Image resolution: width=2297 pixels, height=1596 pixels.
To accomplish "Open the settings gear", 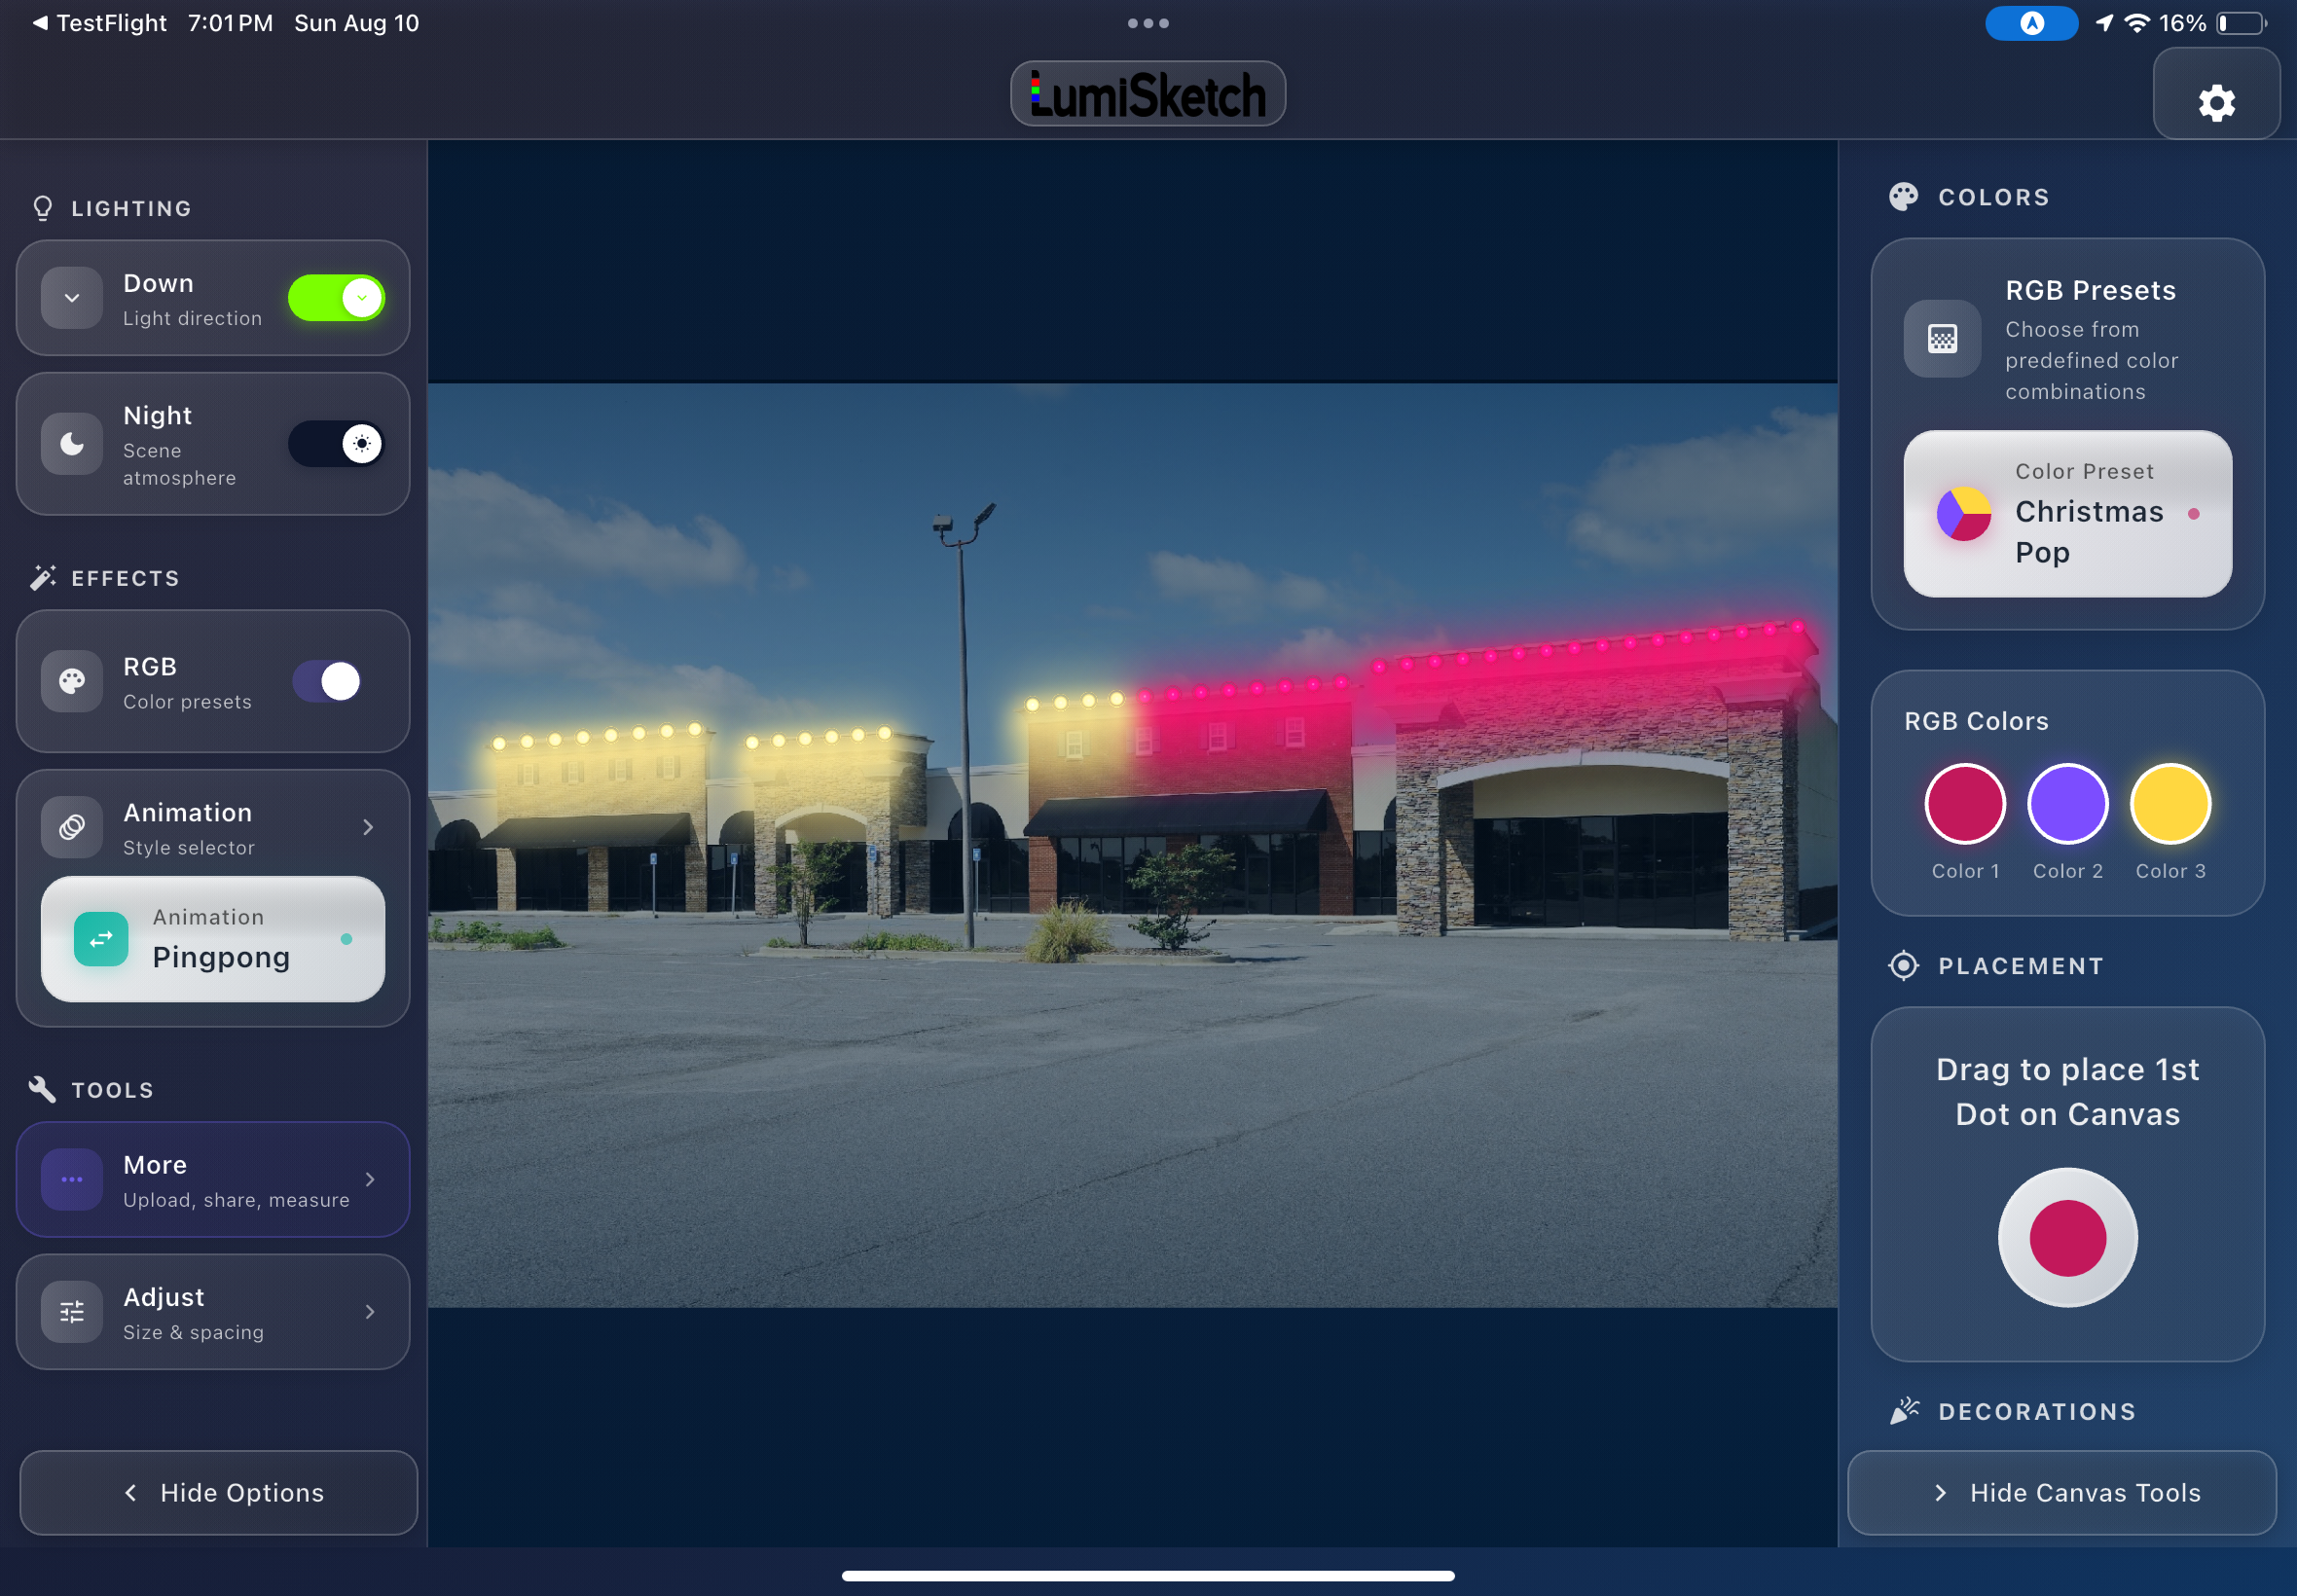I will click(2216, 102).
